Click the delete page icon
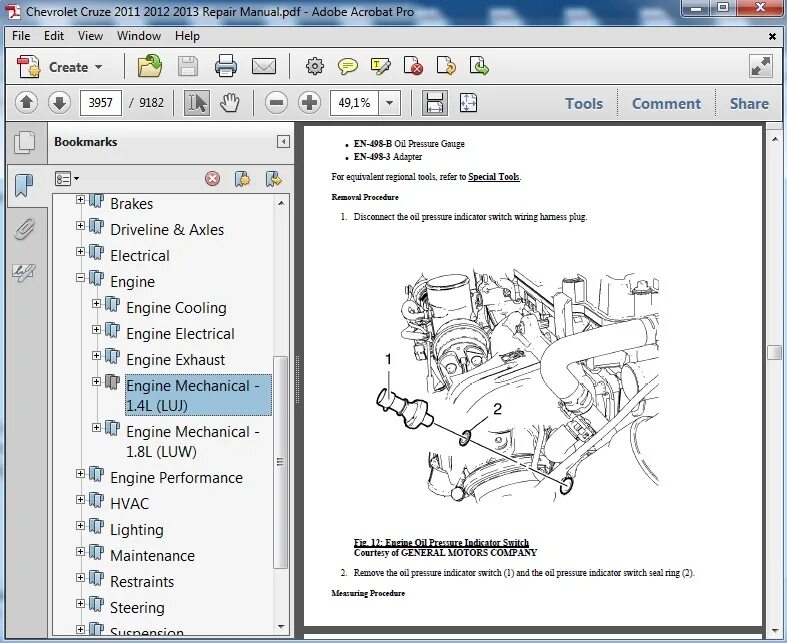The height and width of the screenshot is (643, 787). [x=413, y=66]
